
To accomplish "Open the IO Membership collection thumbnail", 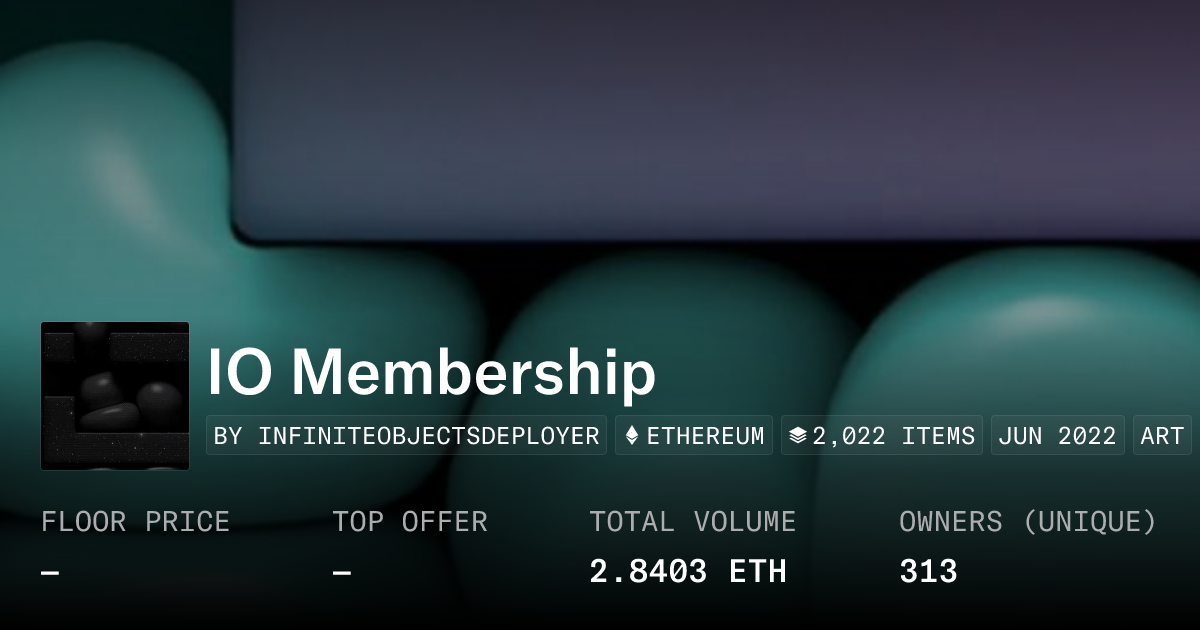I will (x=115, y=396).
